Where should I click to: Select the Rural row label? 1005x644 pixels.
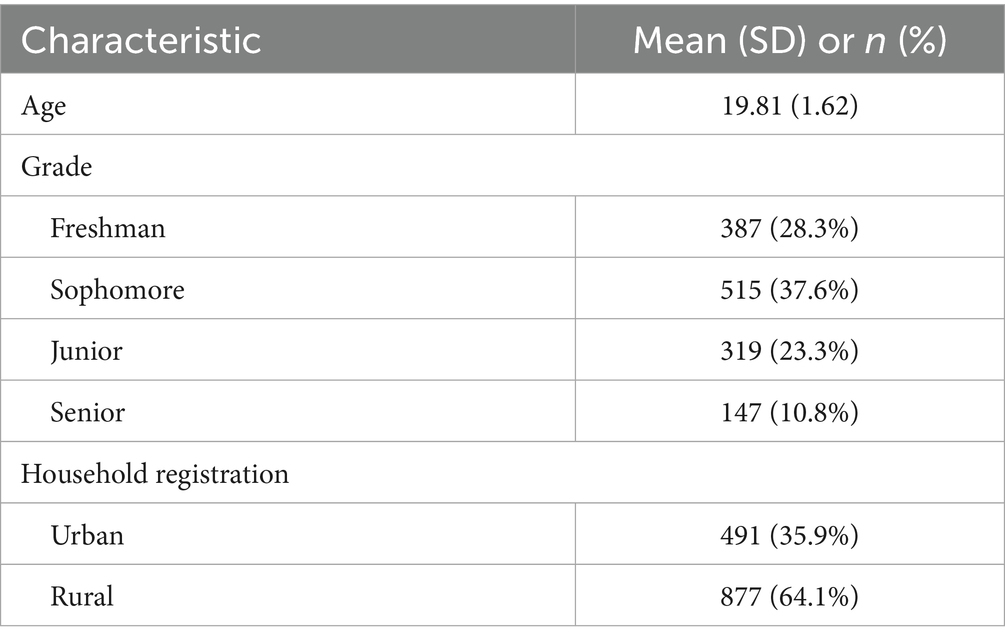click(x=83, y=597)
